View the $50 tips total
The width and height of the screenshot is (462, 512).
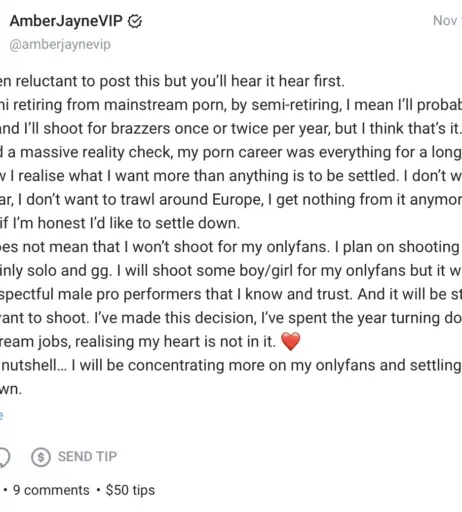click(130, 490)
